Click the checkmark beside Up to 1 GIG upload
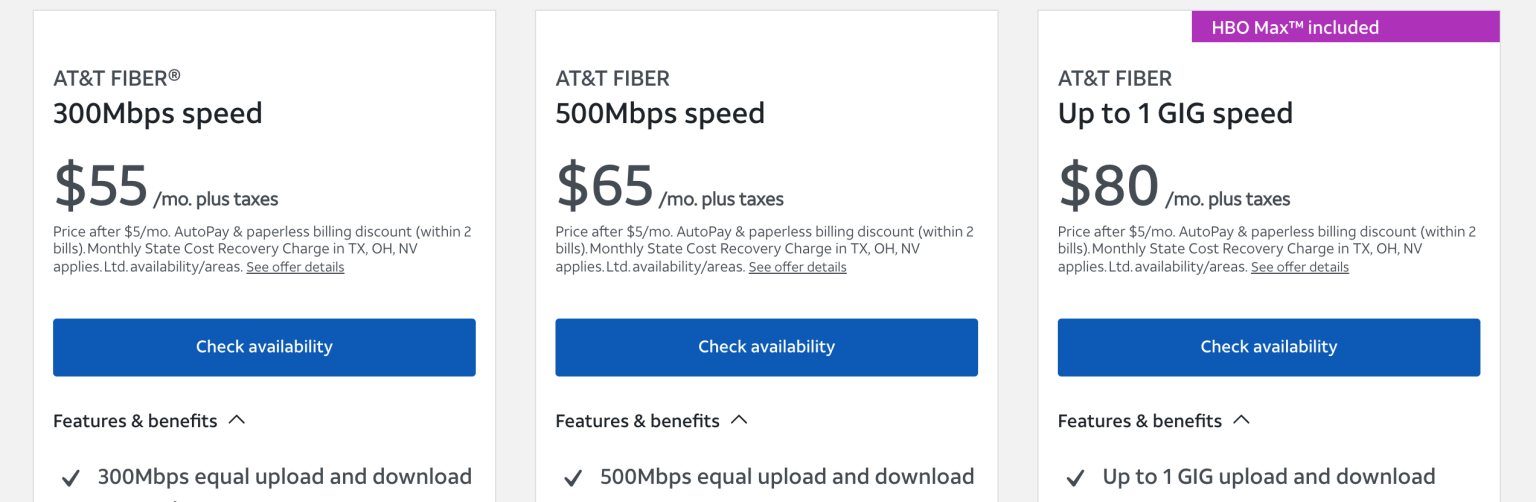This screenshot has width=1536, height=502. [x=1075, y=479]
